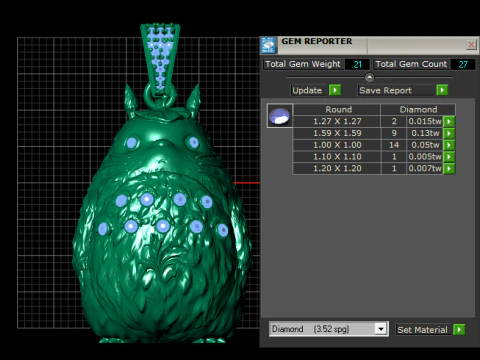Open the Diamond (3.52 spg) material dropdown
Viewport: 480px width, 360px height.
380,329
